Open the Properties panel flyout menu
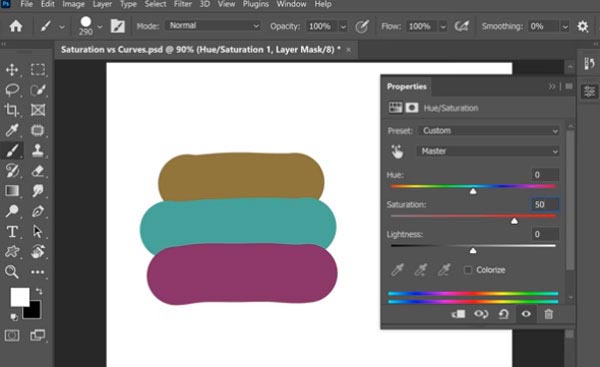The width and height of the screenshot is (600, 367). click(569, 86)
